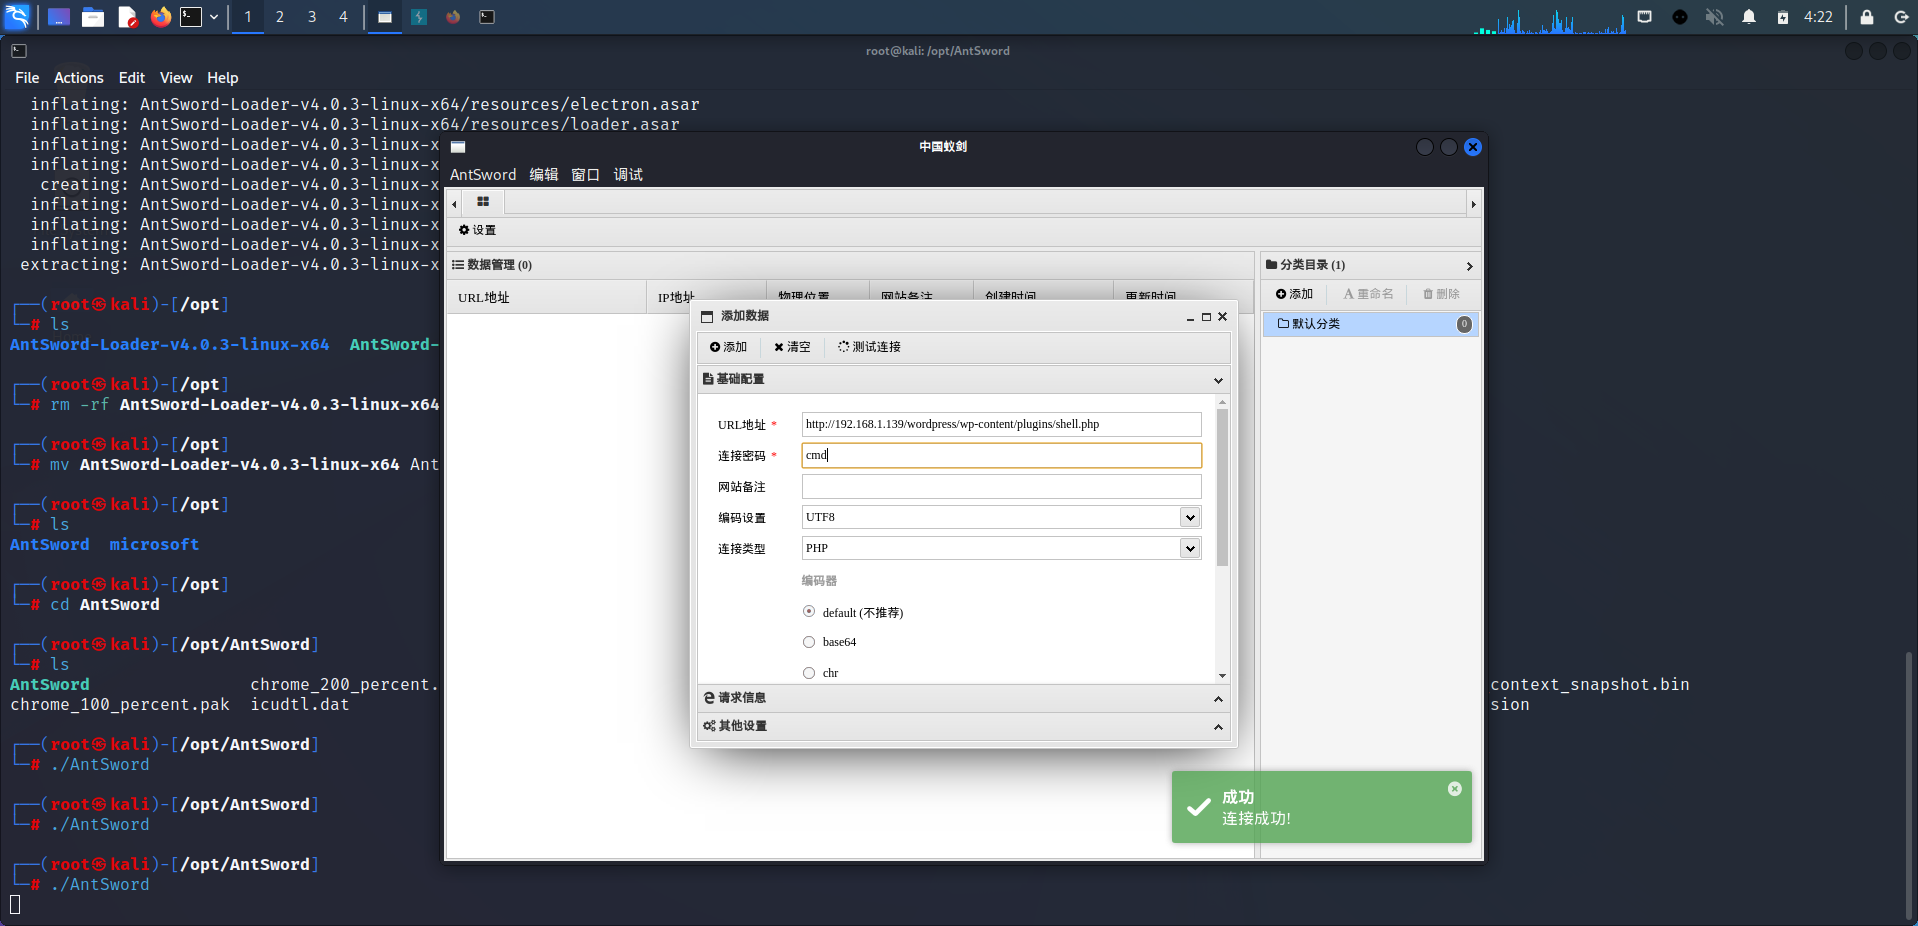The height and width of the screenshot is (926, 1918).
Task: Click the muted volume icon in tray
Action: (x=1714, y=17)
